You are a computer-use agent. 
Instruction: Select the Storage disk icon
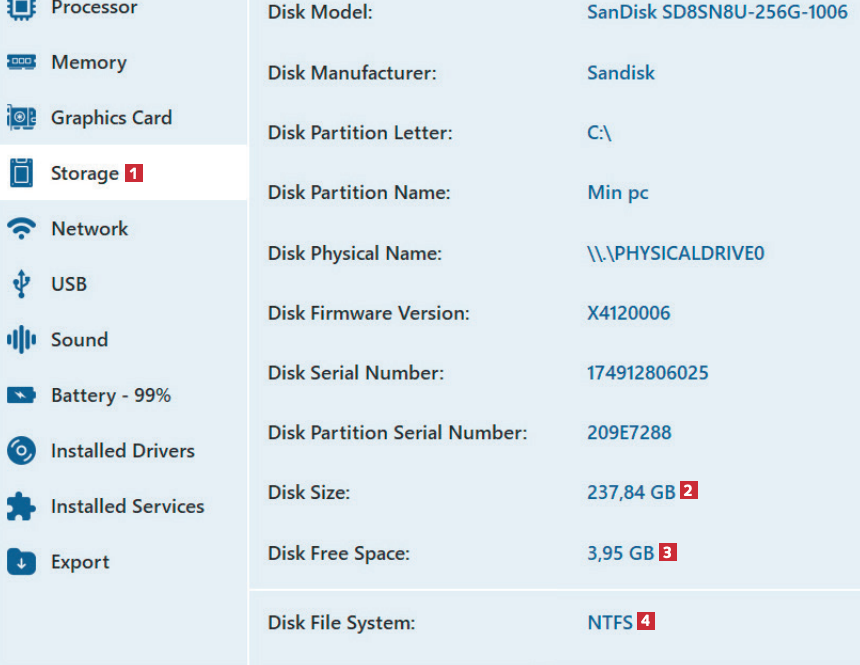coord(21,173)
